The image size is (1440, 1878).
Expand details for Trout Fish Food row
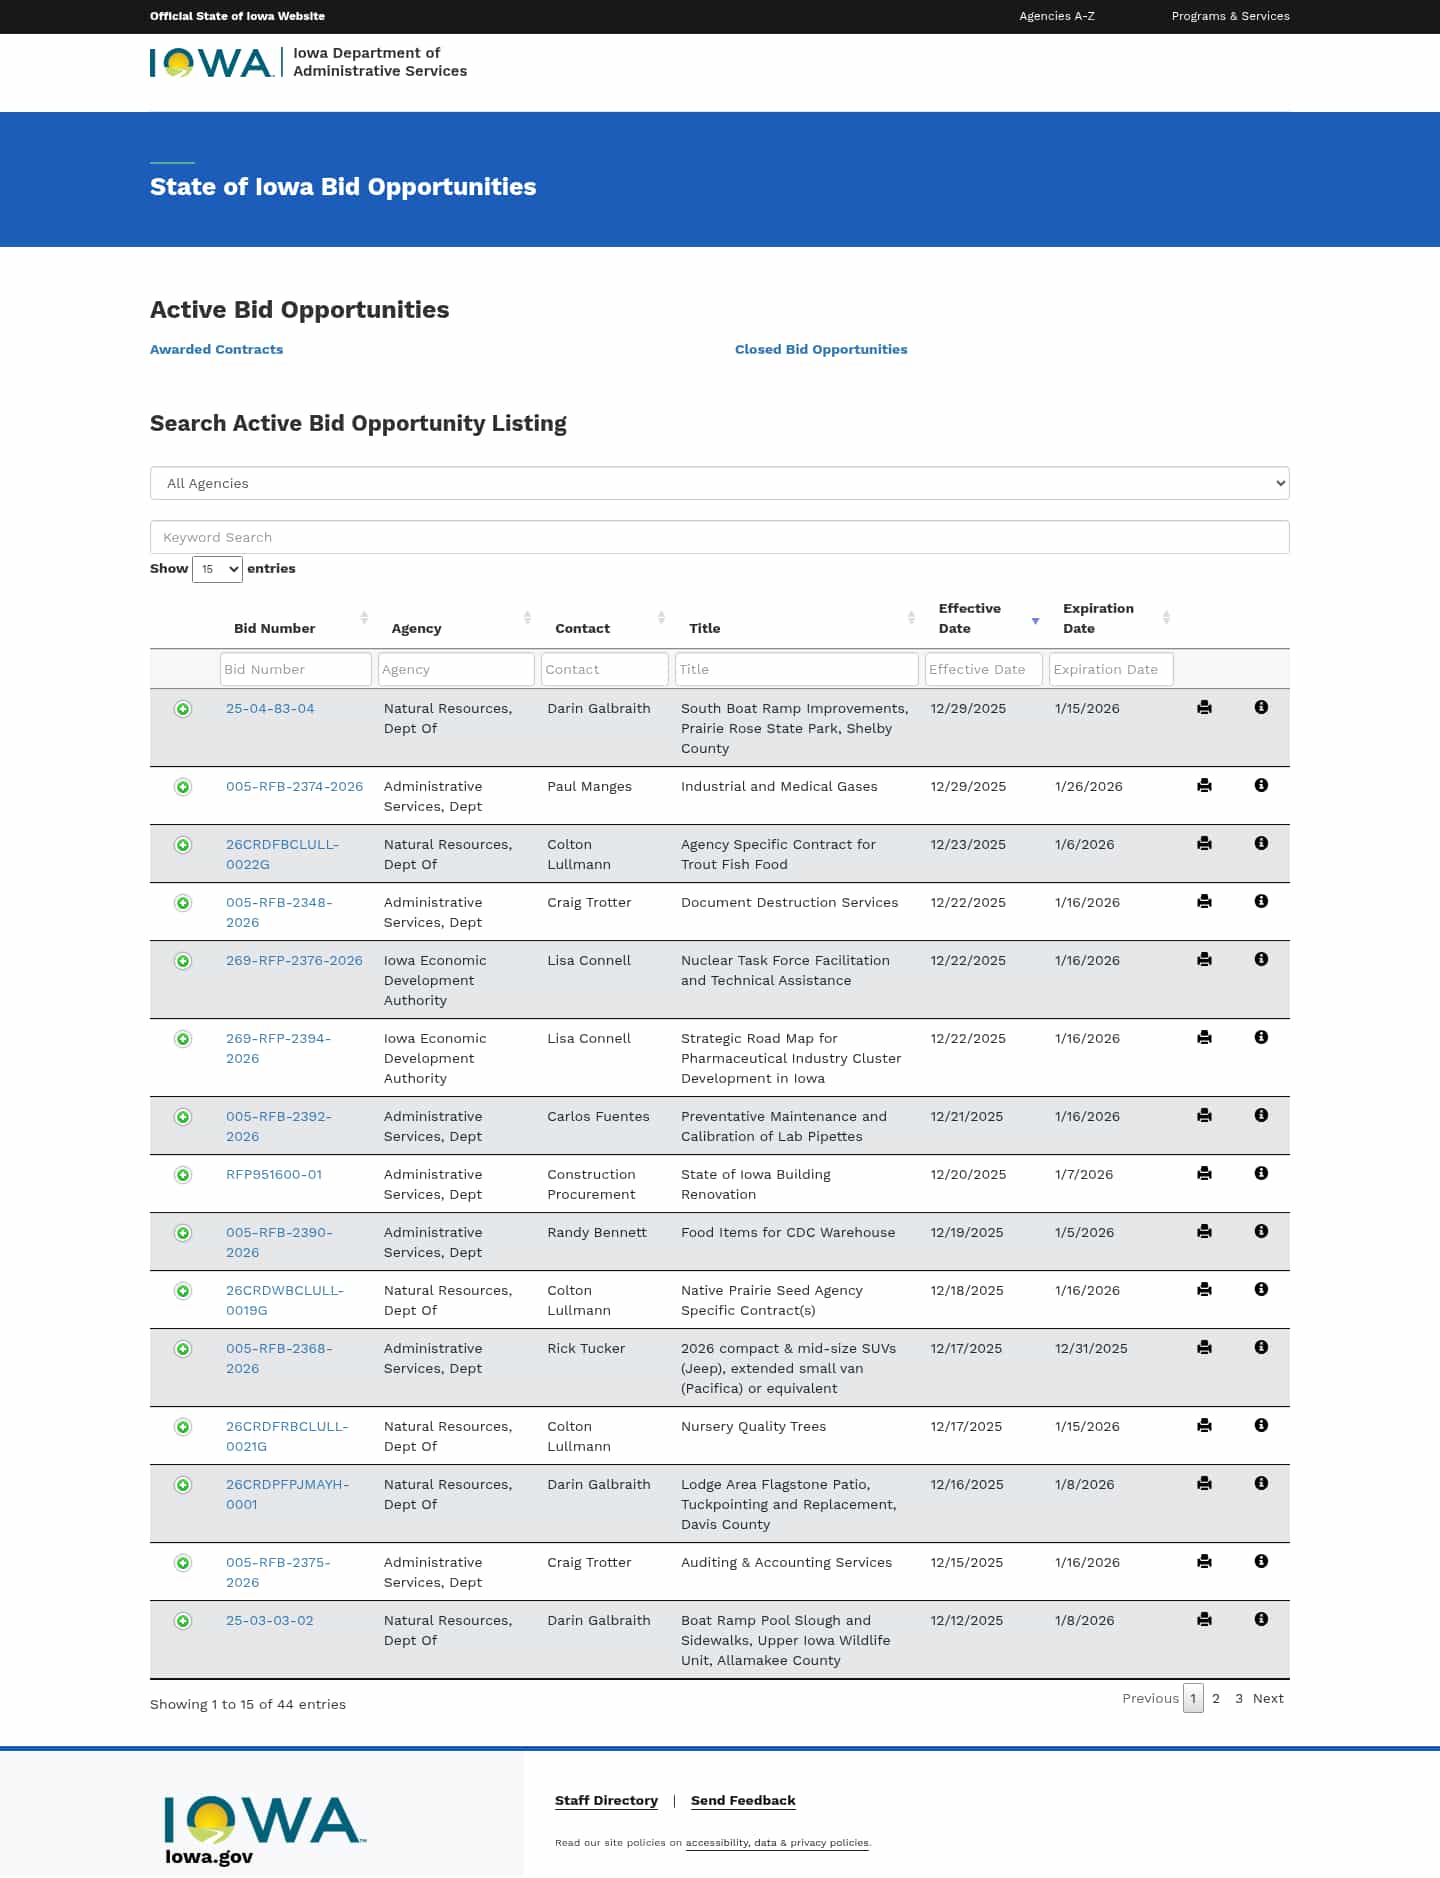[x=183, y=845]
